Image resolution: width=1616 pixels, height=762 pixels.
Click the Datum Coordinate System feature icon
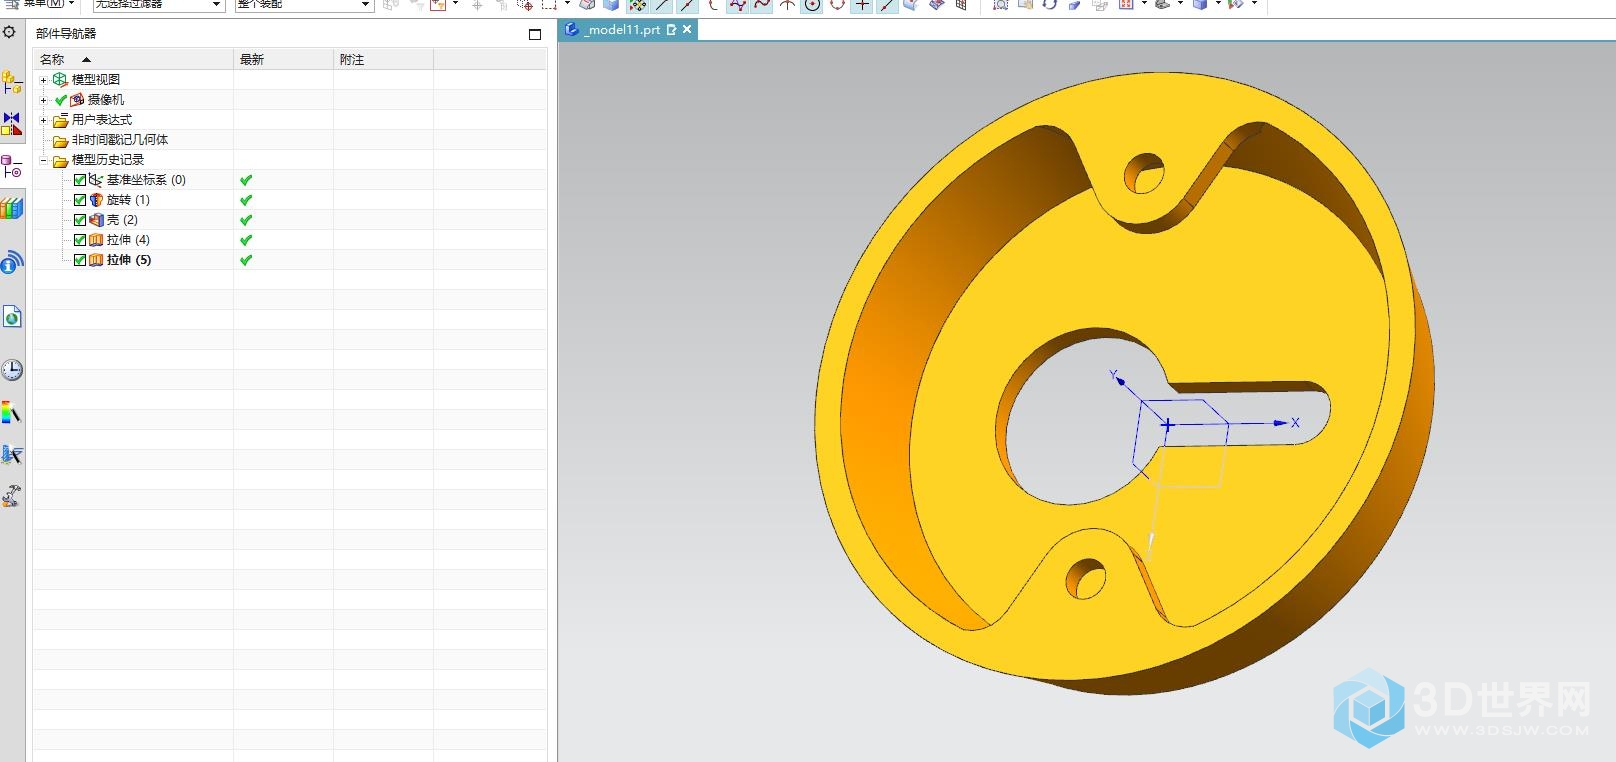(96, 180)
